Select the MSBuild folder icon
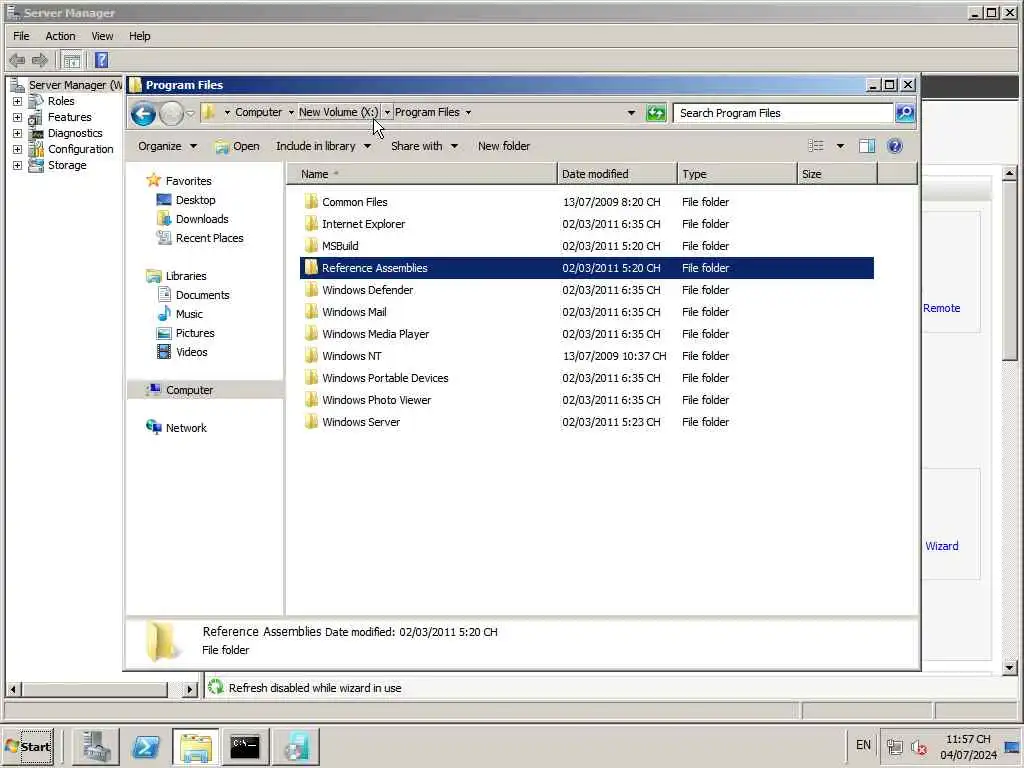The height and width of the screenshot is (768, 1024). click(x=312, y=246)
